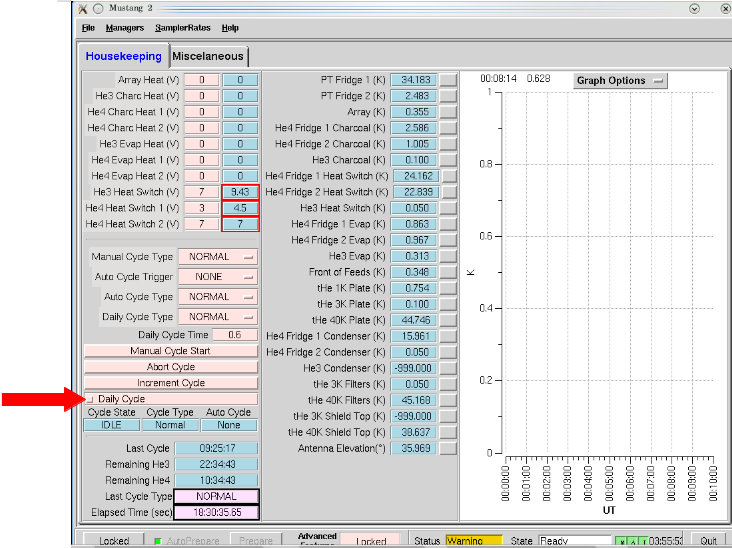Click the Manual Cycle Start button
The height and width of the screenshot is (548, 732).
[171, 351]
